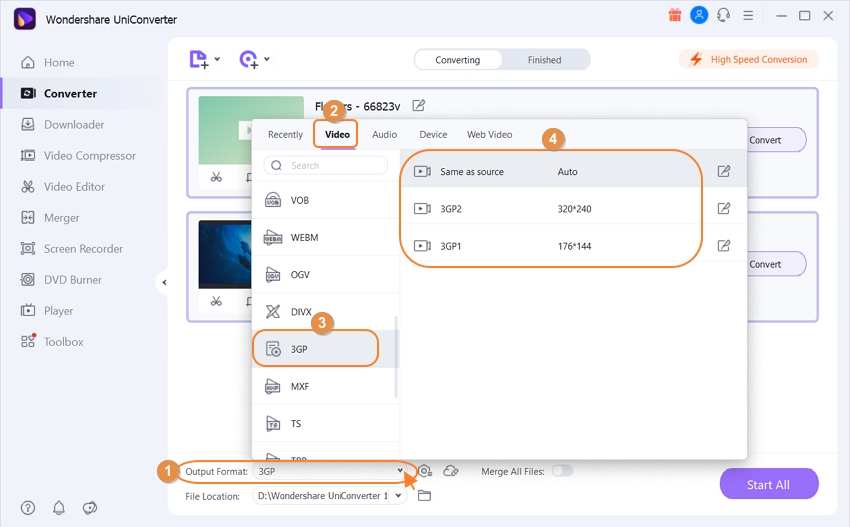Screen dimensions: 850x527
Task: Open the Recently format tab
Action: (x=285, y=134)
